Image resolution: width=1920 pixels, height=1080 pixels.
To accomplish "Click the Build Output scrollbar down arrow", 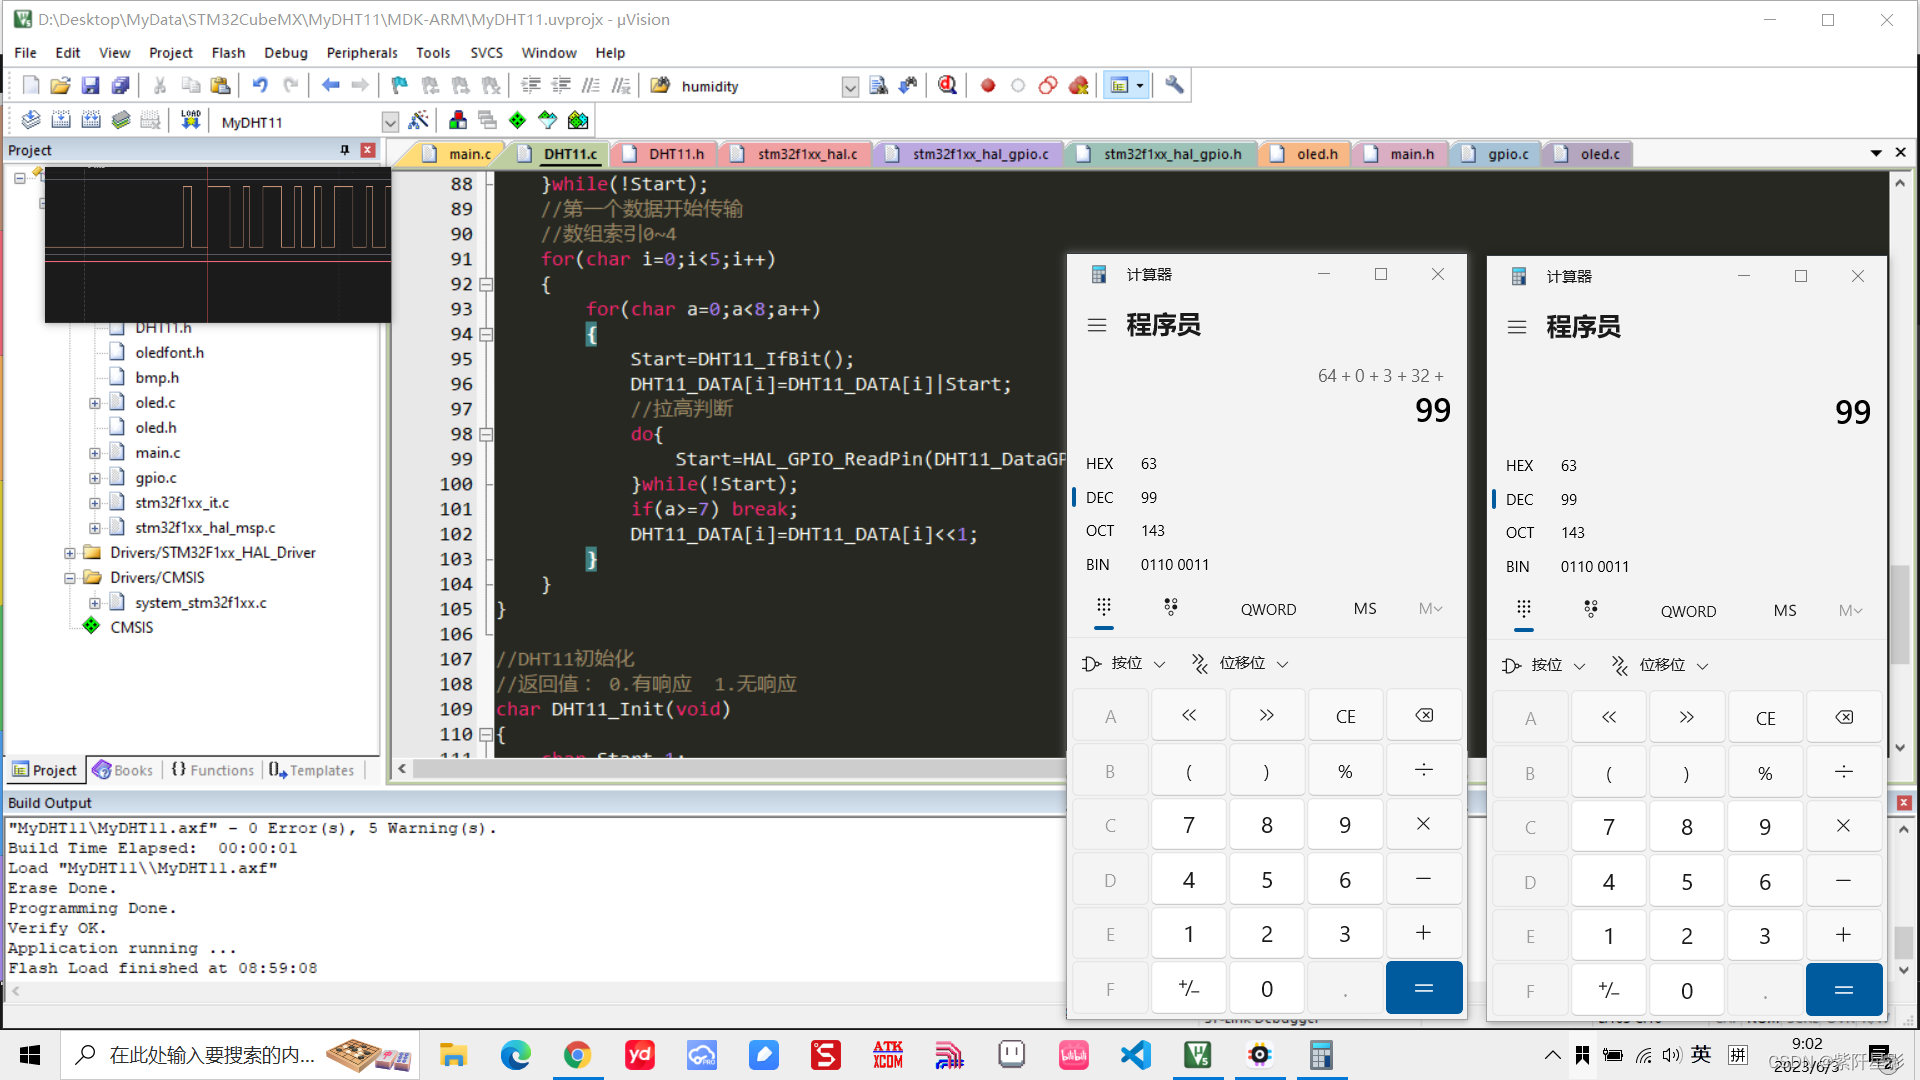I will (1903, 969).
